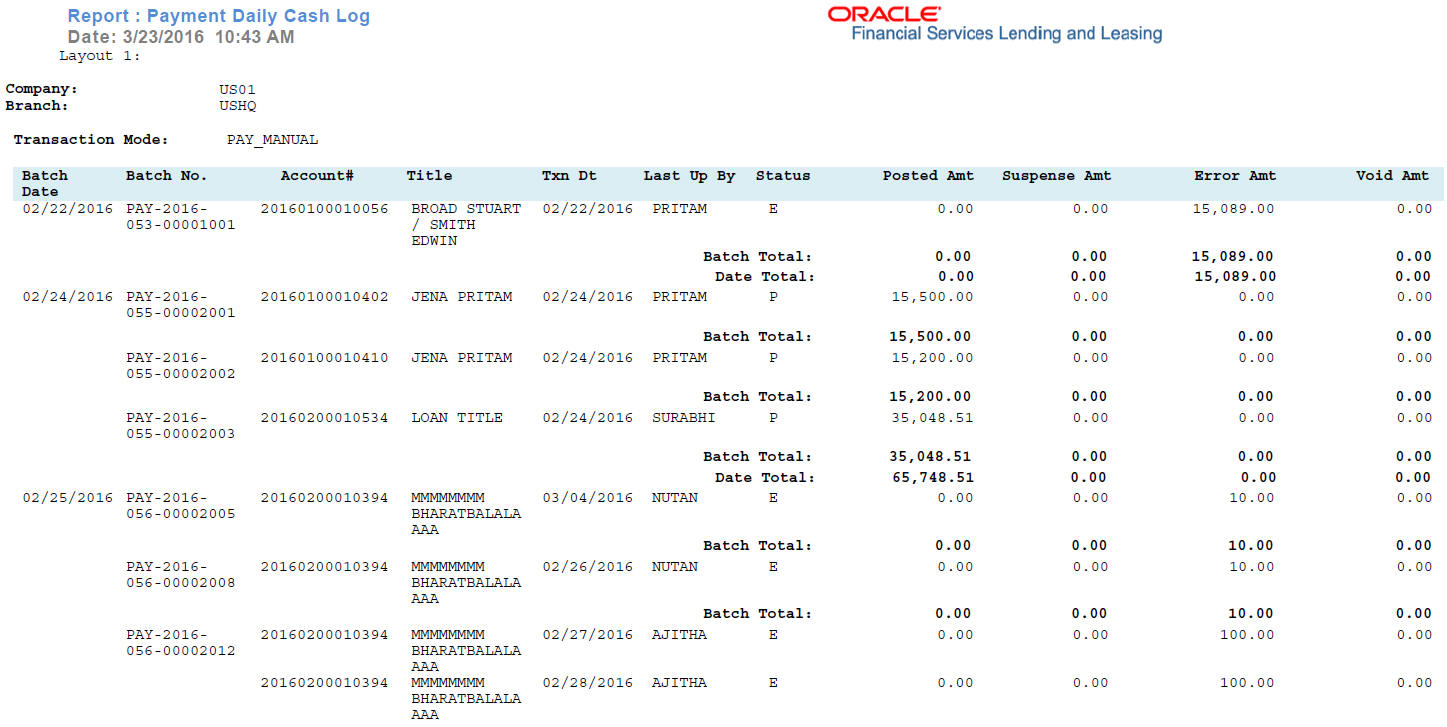Click the 'Batch Date' column header
The width and height of the screenshot is (1447, 727).
45,183
